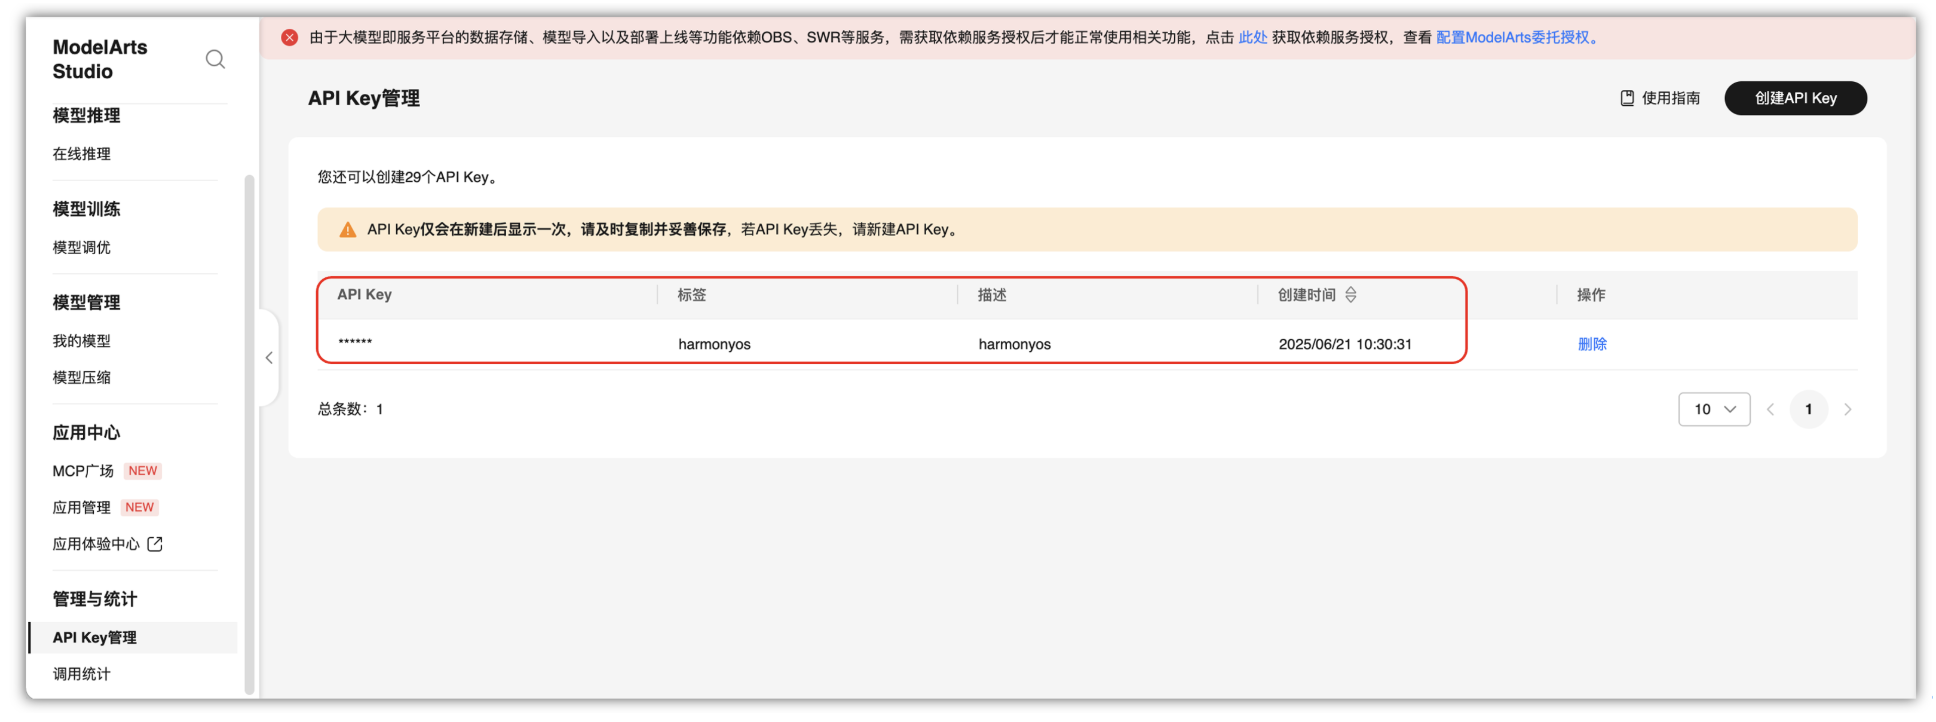Click the 模型训练 section heading
Screen dimensions: 1936x722
click(x=86, y=209)
